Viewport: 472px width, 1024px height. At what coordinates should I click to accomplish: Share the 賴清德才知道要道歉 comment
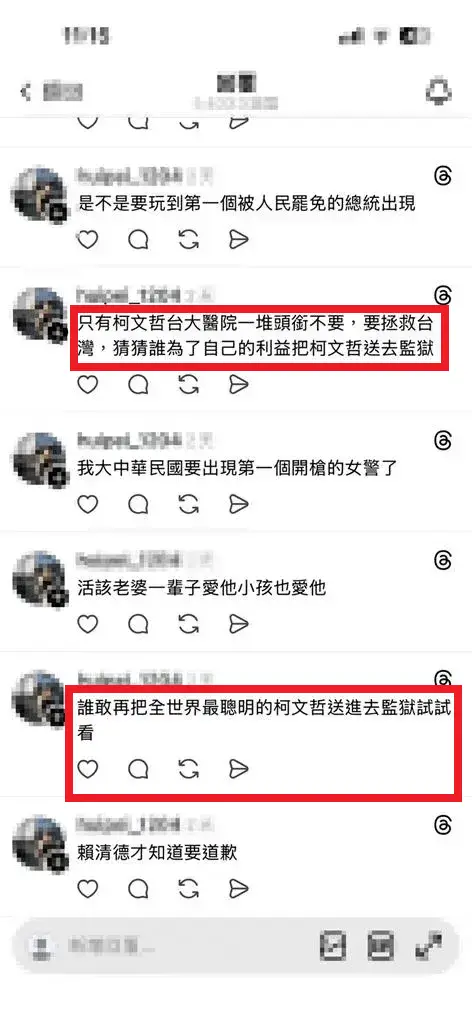click(x=239, y=888)
